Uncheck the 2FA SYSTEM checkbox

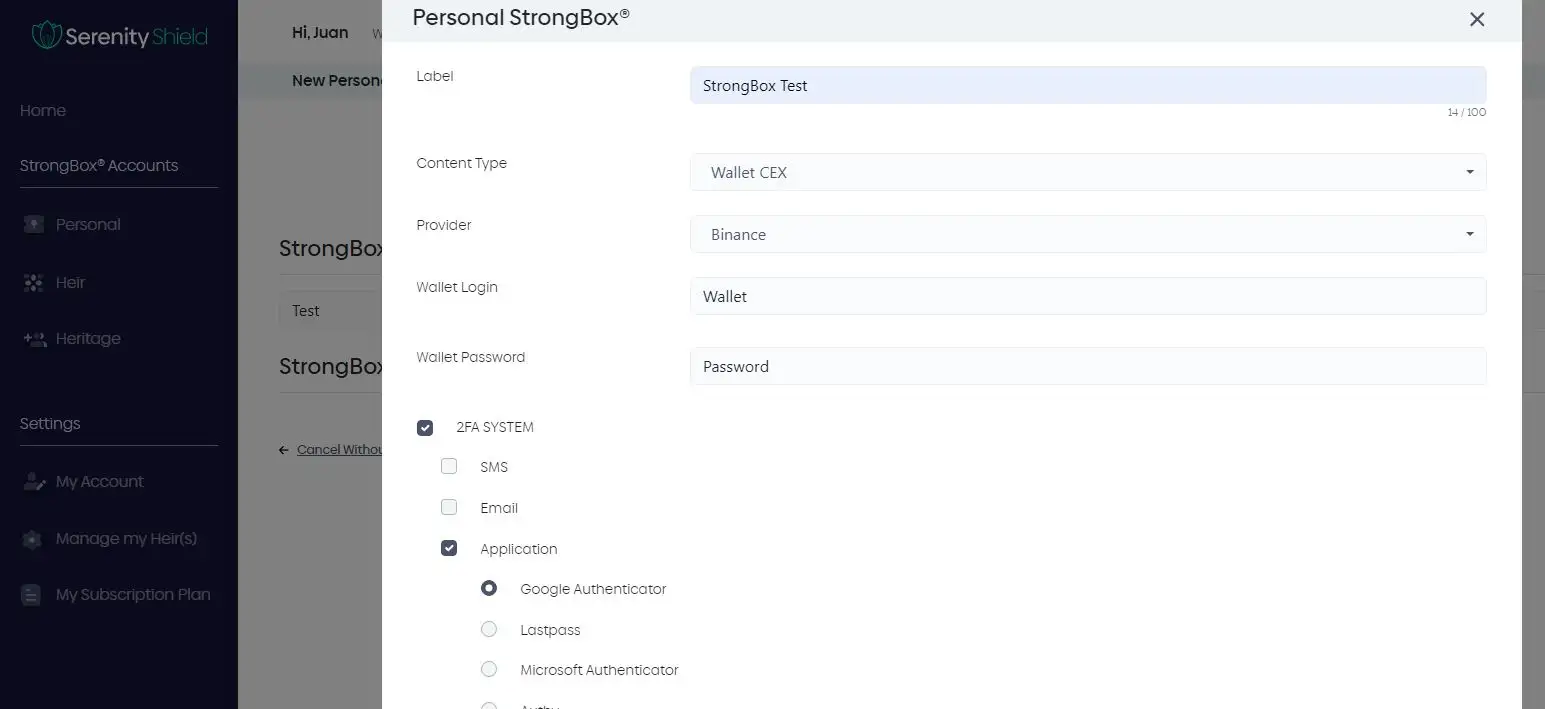tap(425, 428)
